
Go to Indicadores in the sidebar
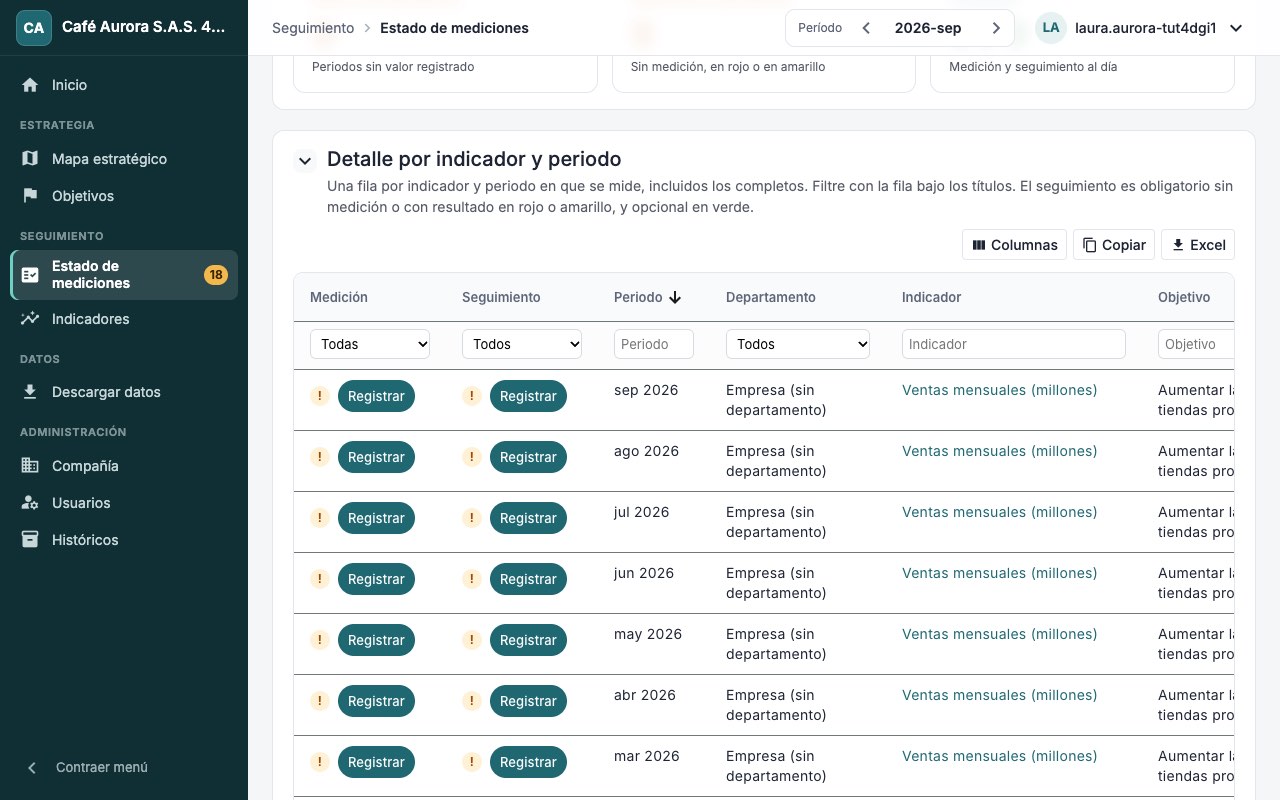pyautogui.click(x=124, y=319)
